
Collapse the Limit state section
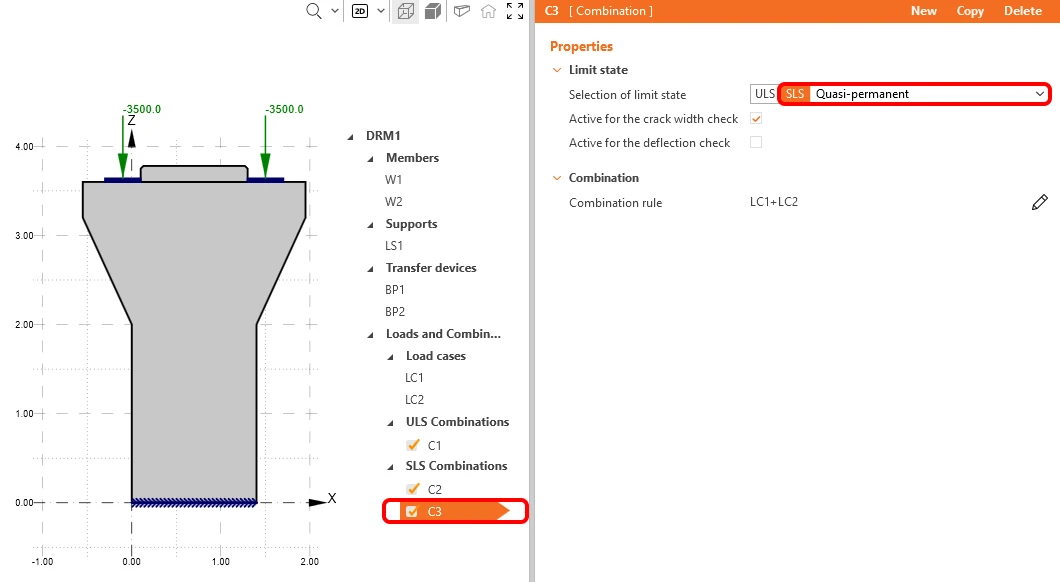[x=557, y=70]
